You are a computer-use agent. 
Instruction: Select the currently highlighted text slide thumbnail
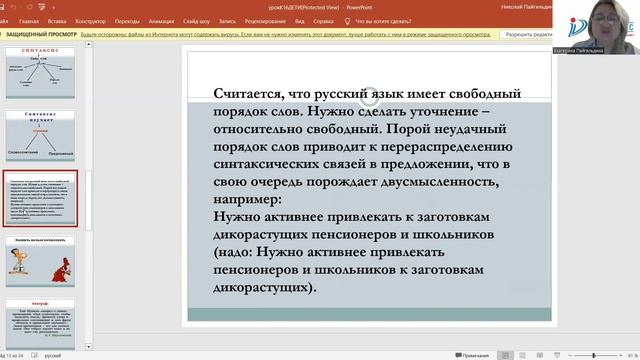40,198
